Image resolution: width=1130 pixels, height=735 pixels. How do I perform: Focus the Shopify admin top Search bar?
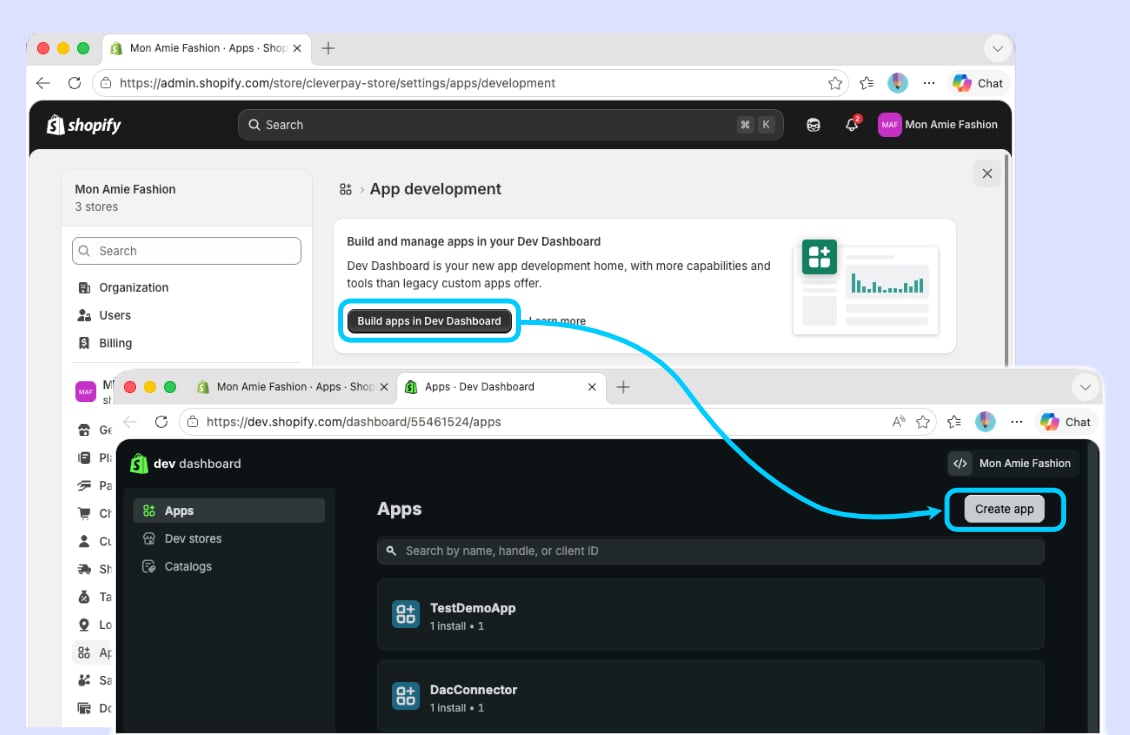510,125
